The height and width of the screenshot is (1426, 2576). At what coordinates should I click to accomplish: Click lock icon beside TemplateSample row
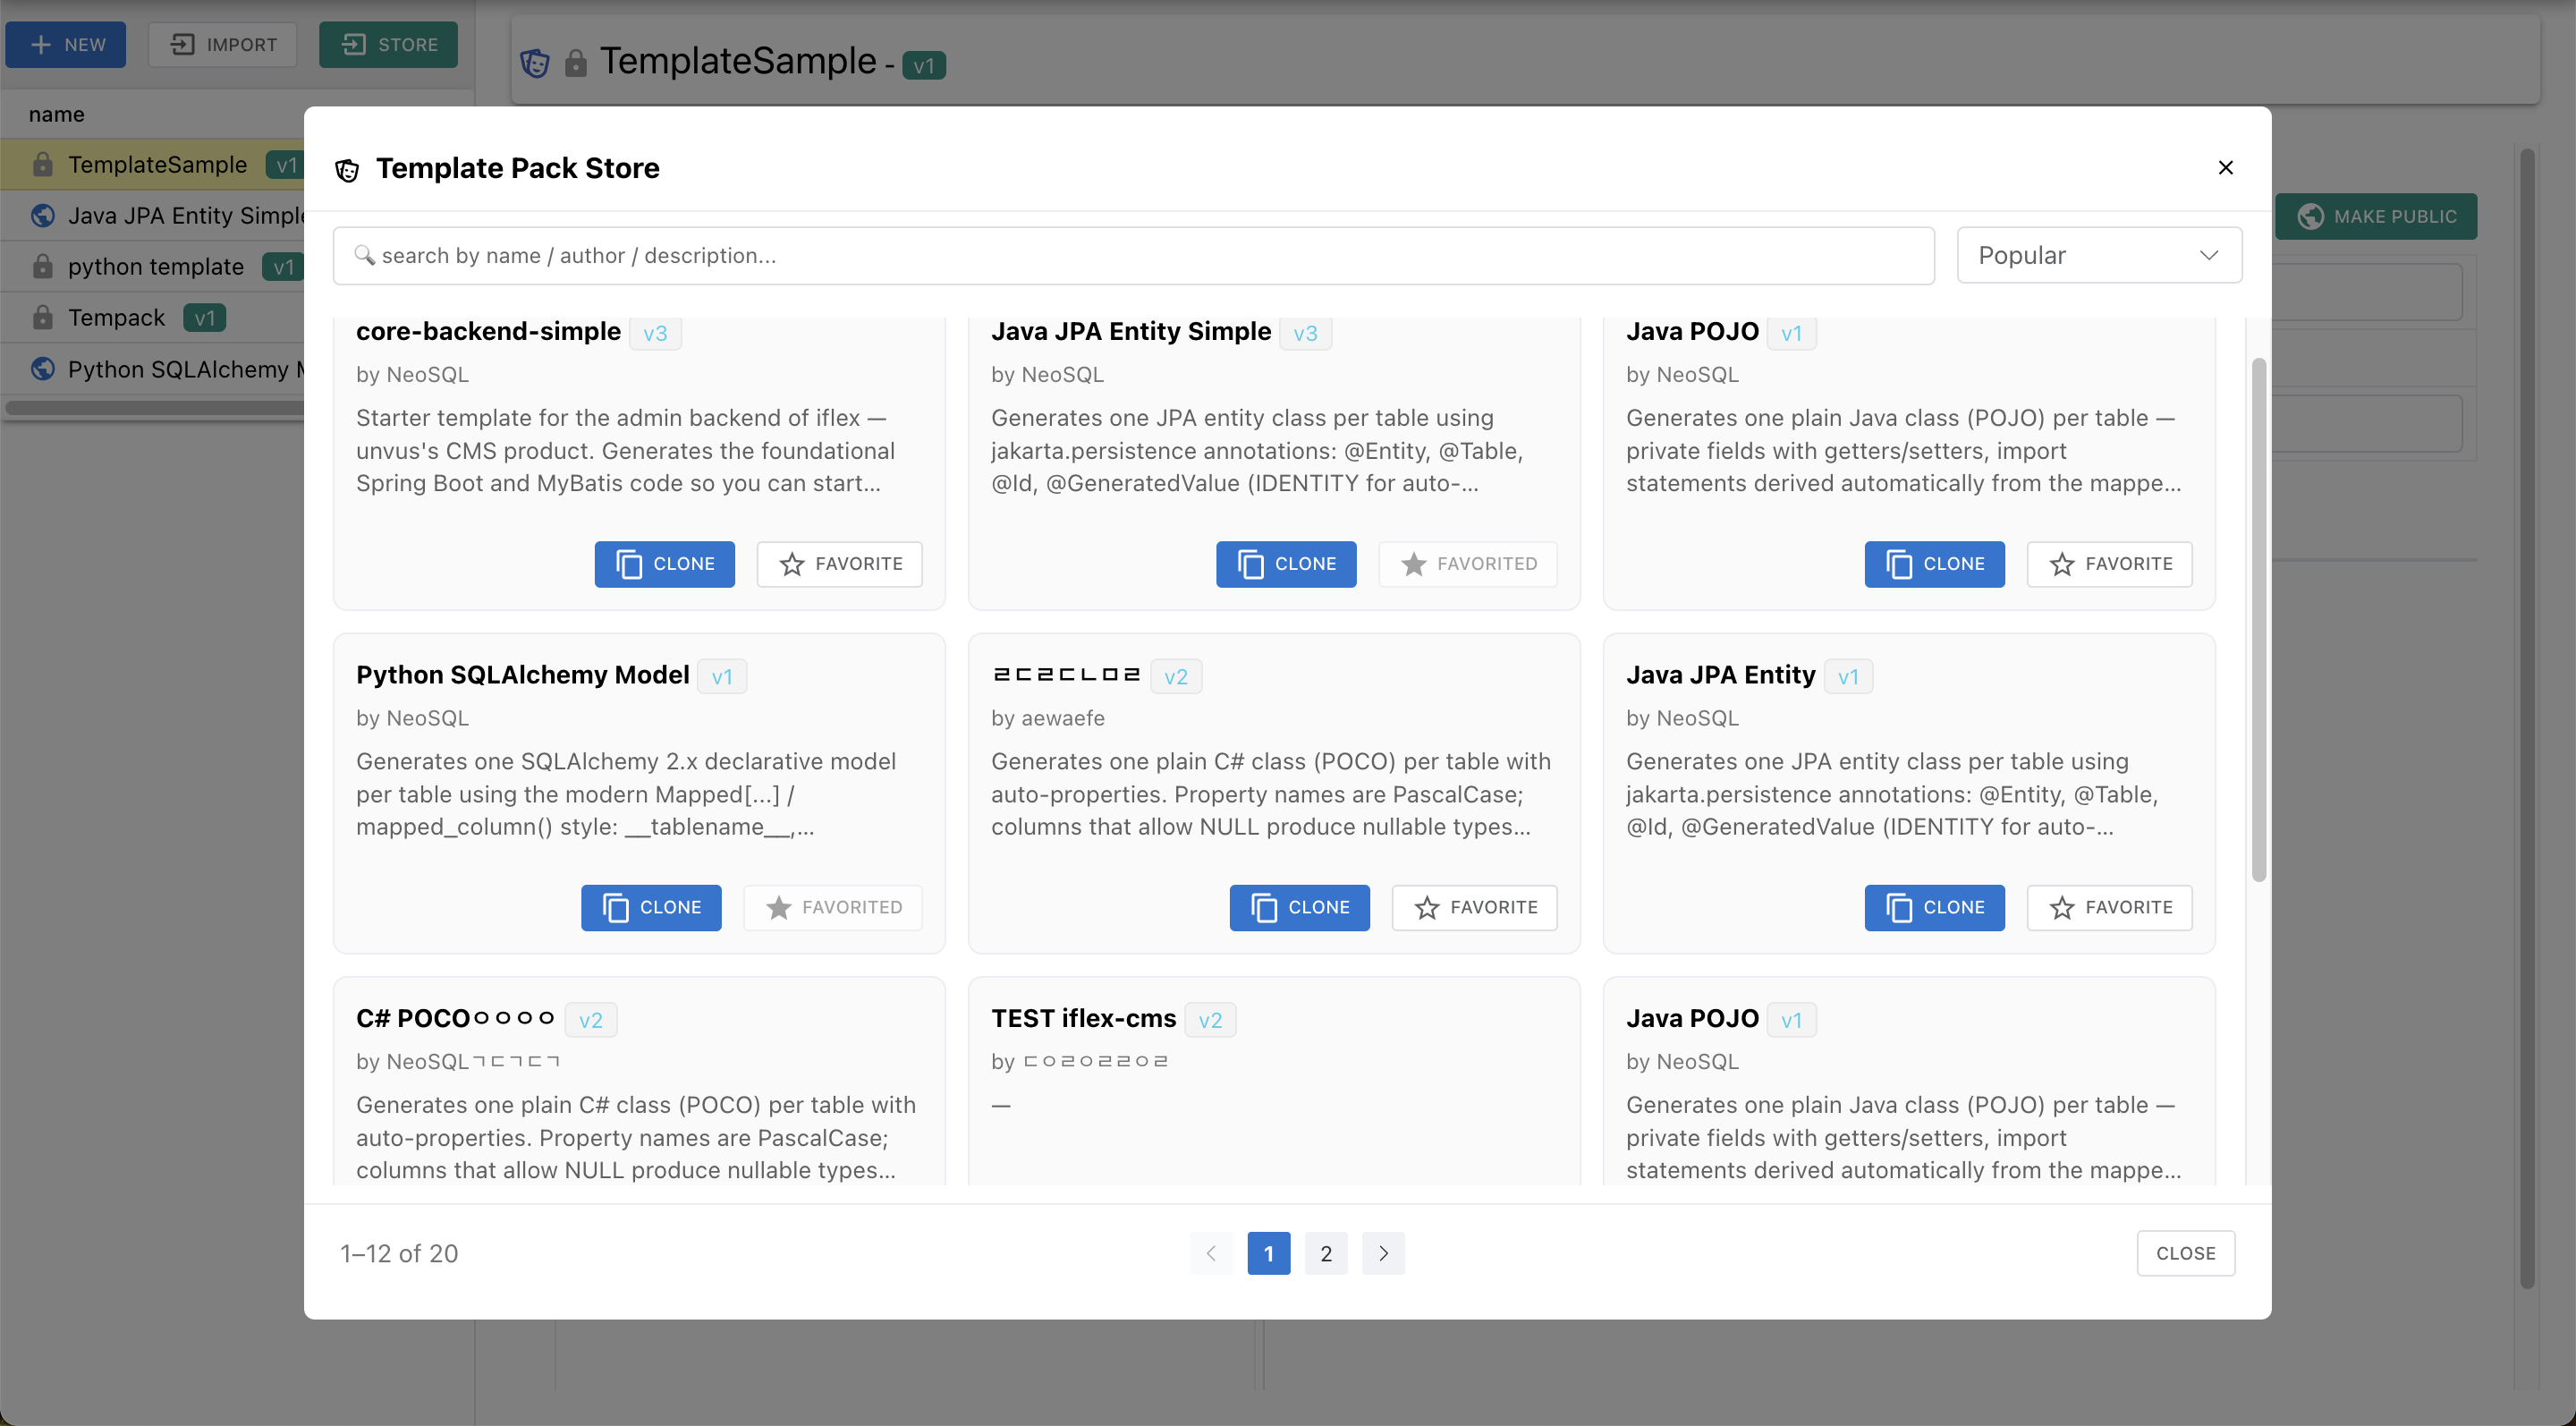[x=42, y=164]
